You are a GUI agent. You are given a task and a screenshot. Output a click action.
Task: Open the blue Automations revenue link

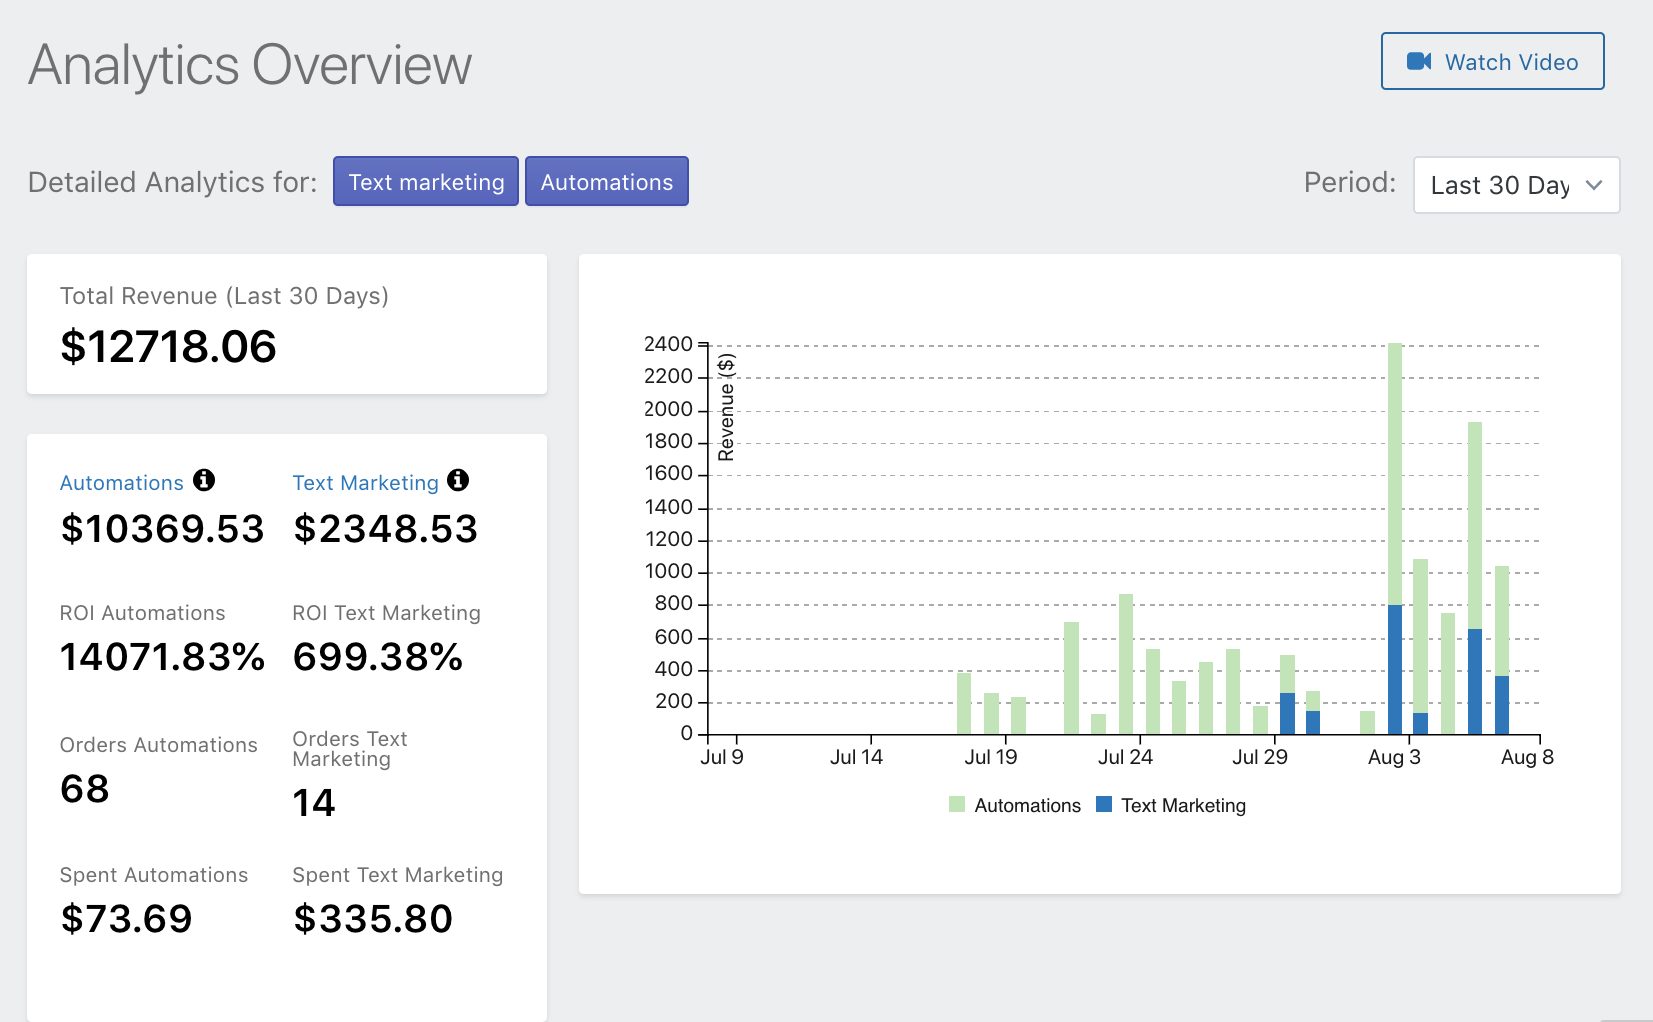(x=122, y=483)
